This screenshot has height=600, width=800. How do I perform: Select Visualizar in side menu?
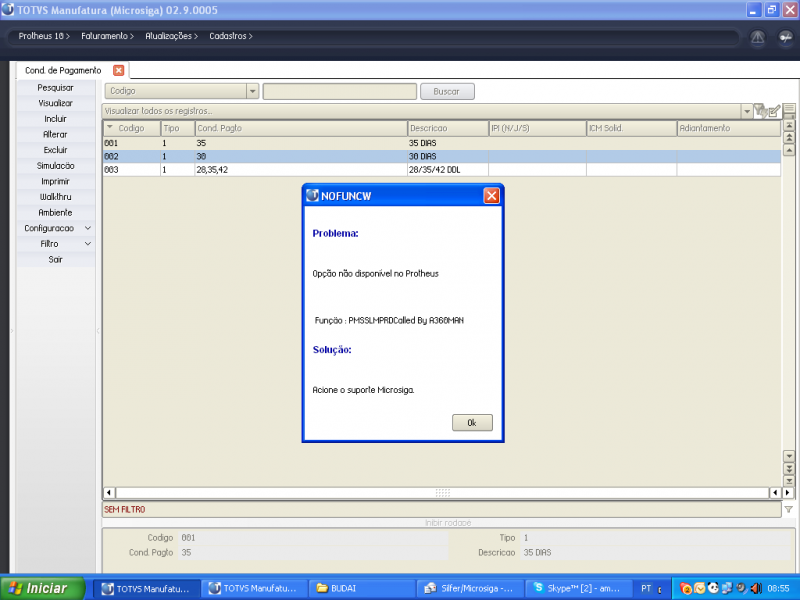click(56, 103)
